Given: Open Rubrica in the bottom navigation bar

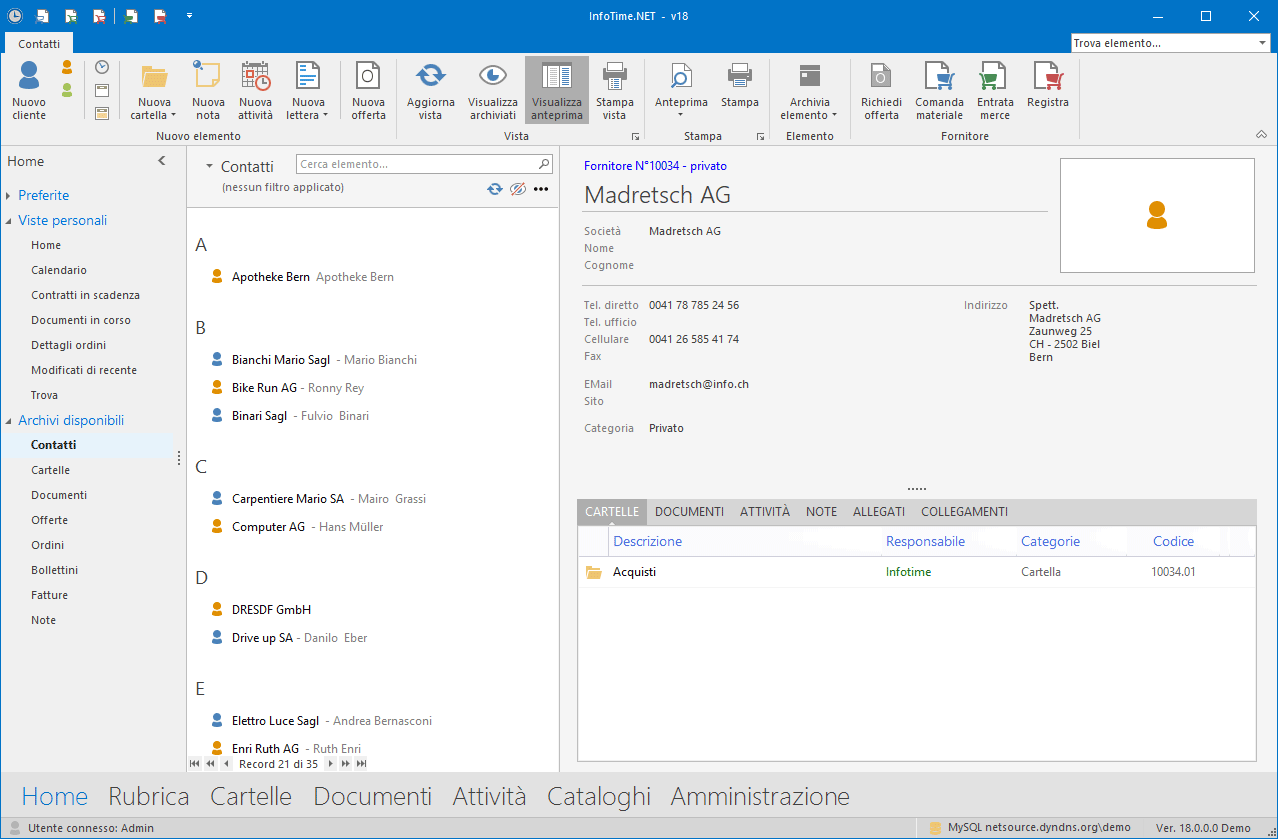Looking at the screenshot, I should point(149,797).
